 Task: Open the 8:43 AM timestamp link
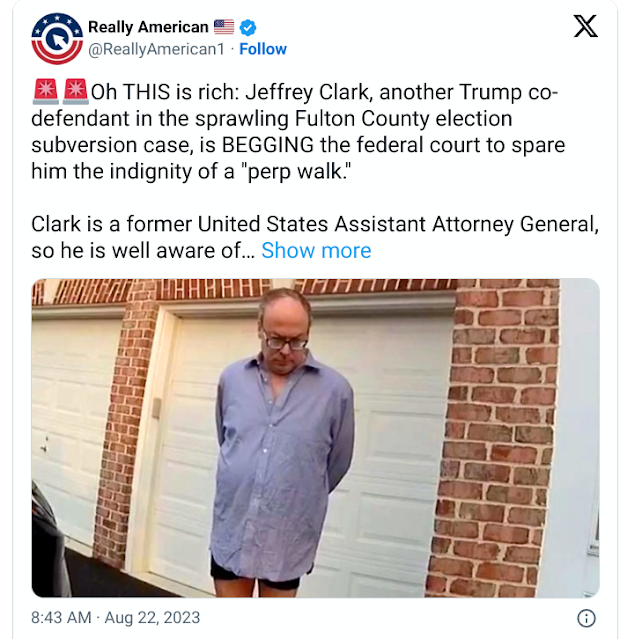[61, 617]
